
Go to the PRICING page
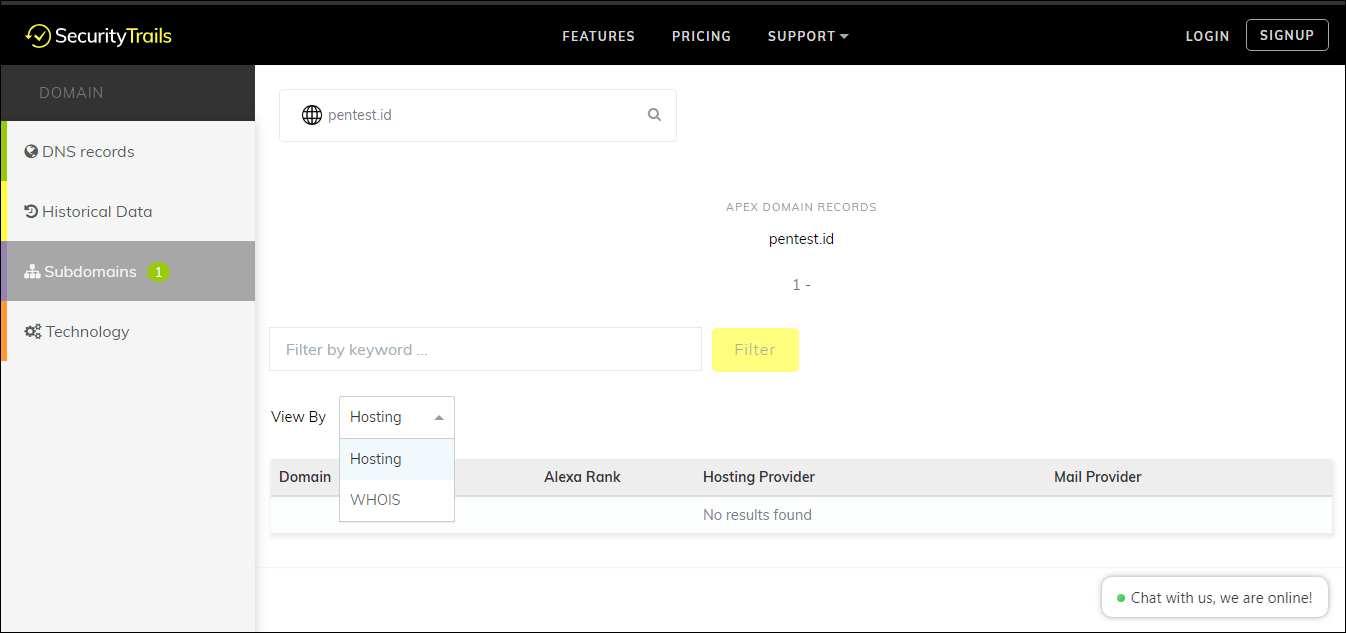pos(701,36)
